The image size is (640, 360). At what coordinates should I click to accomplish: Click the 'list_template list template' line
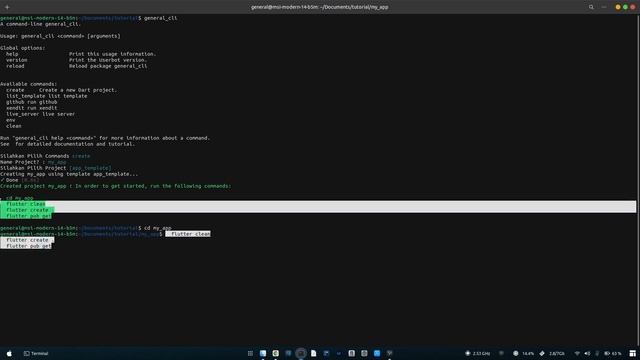click(47, 96)
